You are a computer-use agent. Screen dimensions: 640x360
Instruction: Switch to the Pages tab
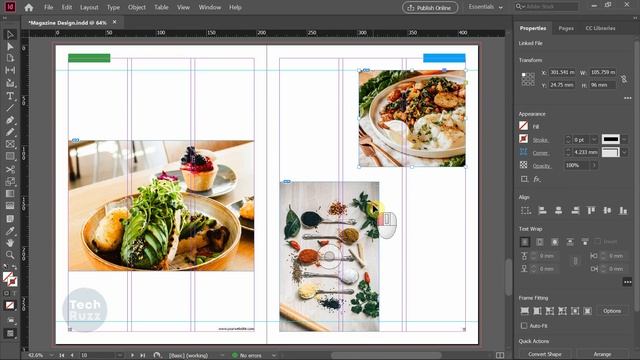[x=566, y=28]
